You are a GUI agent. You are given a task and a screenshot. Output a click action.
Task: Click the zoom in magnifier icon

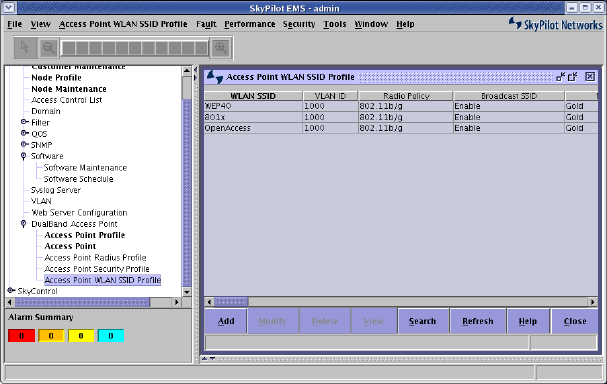coord(221,48)
